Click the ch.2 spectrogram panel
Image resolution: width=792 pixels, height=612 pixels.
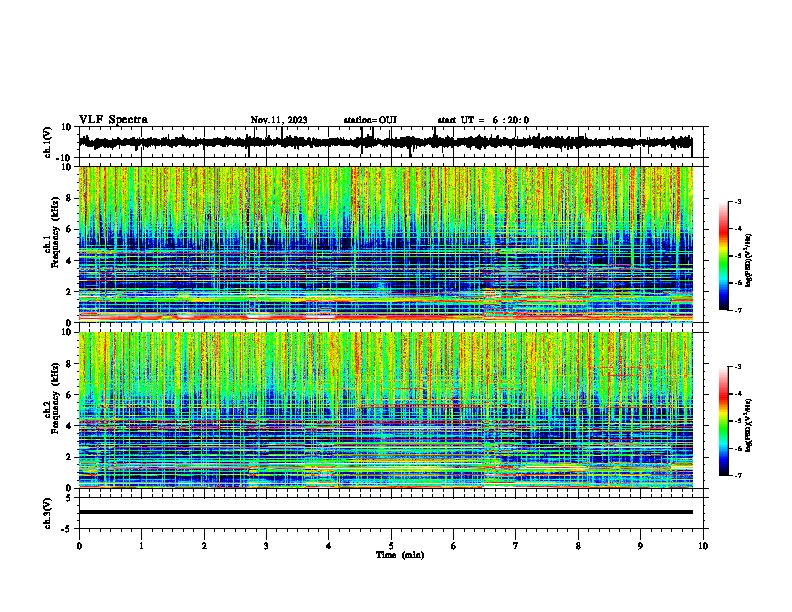386,410
